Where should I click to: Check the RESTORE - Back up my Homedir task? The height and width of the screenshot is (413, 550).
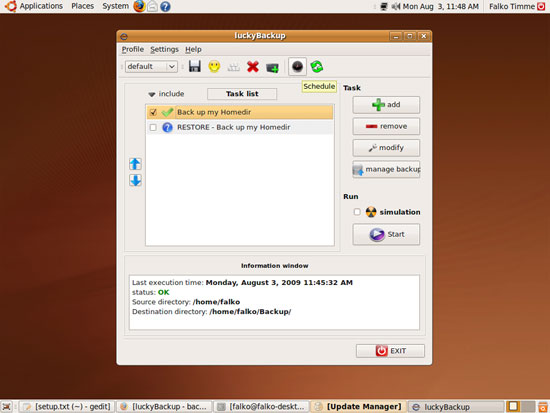[153, 127]
